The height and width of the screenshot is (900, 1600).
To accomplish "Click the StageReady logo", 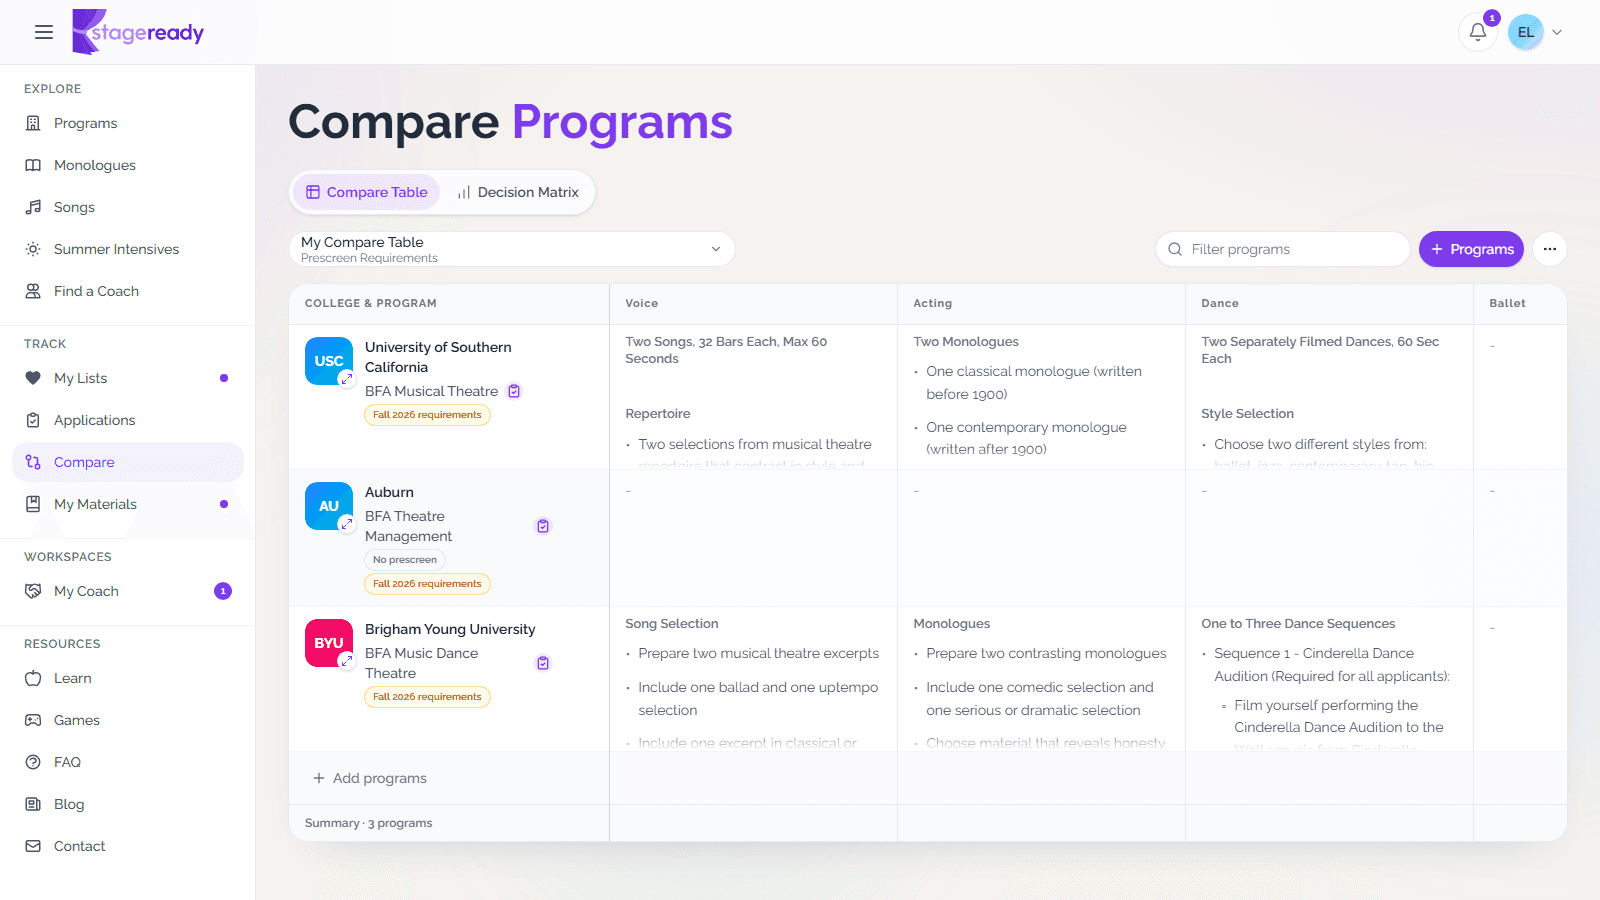I will pyautogui.click(x=138, y=32).
